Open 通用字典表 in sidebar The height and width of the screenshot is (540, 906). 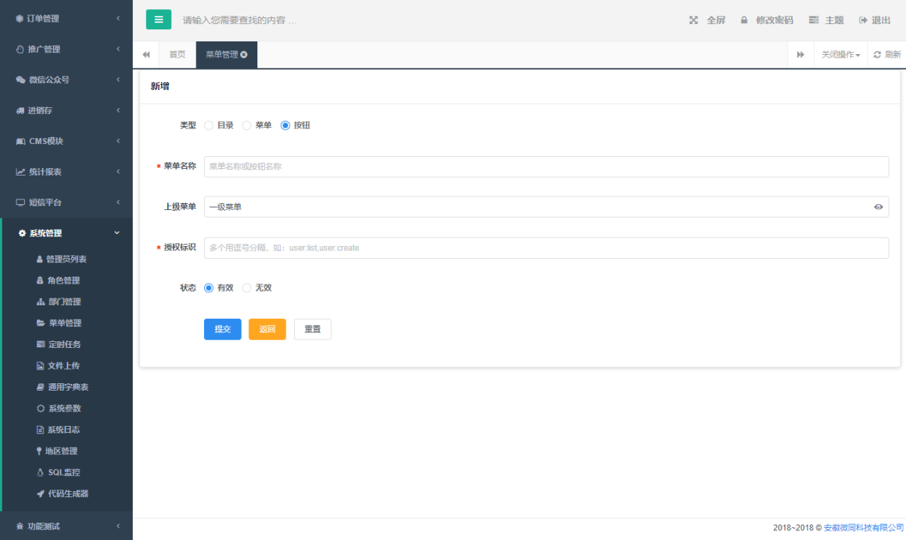68,387
